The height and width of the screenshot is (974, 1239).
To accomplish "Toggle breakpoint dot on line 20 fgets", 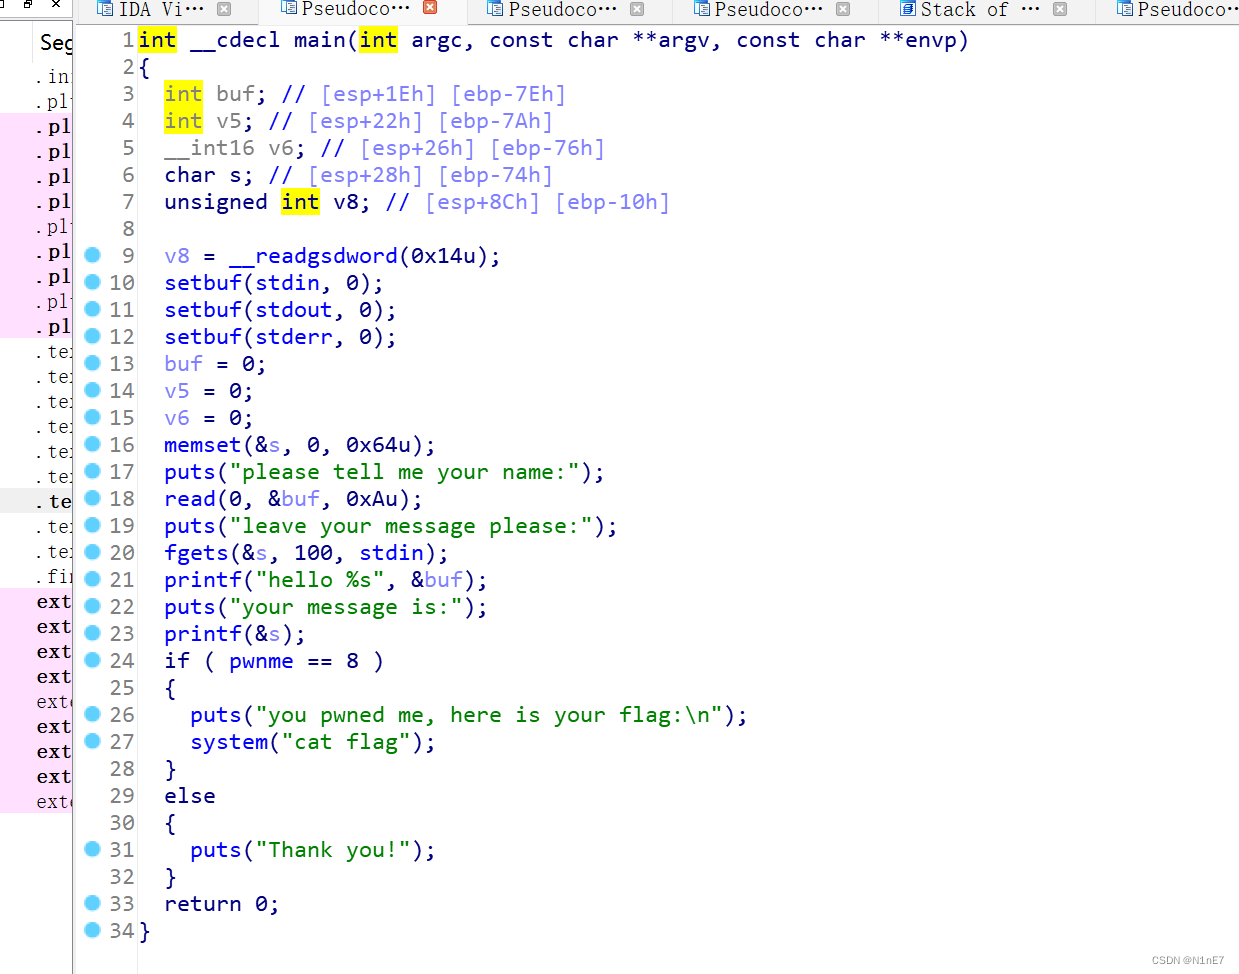I will click(x=92, y=552).
